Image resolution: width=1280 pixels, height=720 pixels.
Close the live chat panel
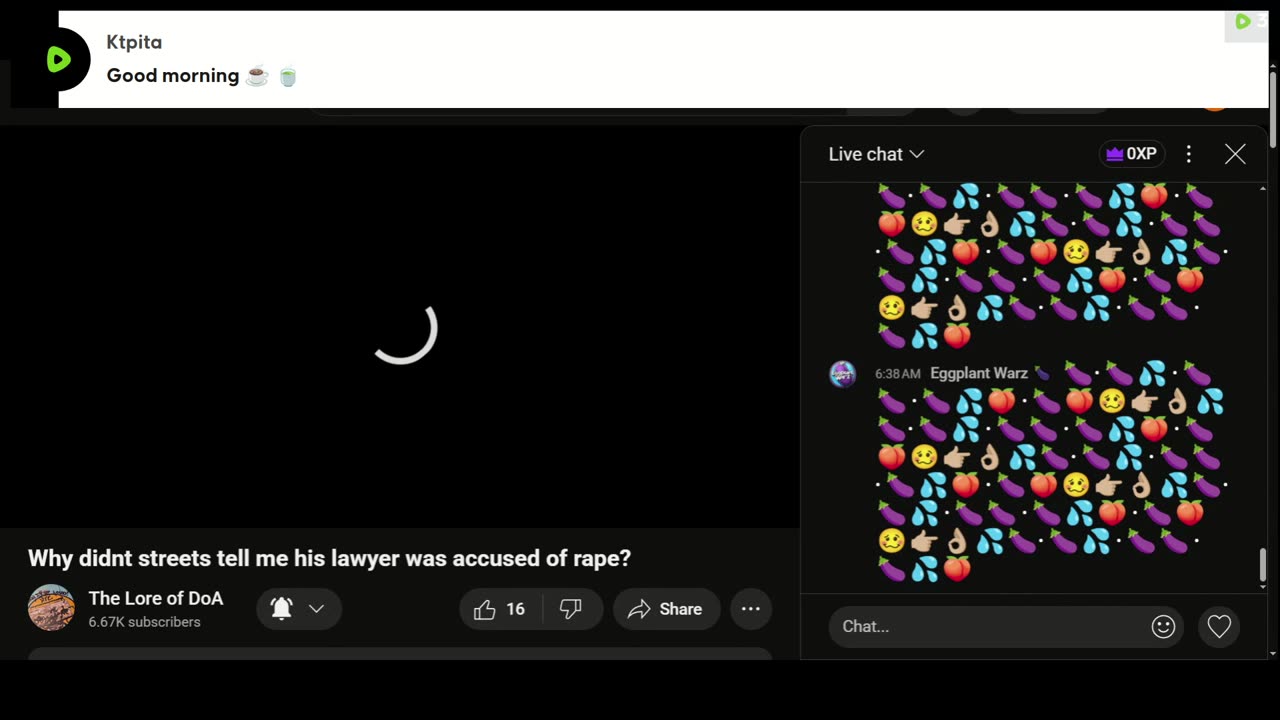[1235, 154]
